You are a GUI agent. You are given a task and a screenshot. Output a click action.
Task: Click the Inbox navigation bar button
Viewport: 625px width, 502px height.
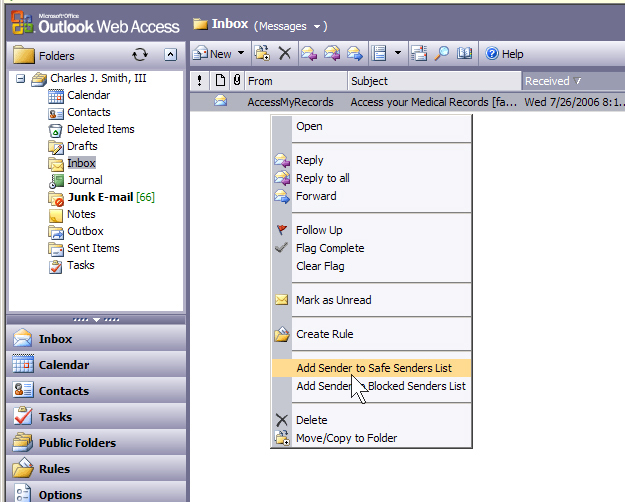click(x=96, y=339)
